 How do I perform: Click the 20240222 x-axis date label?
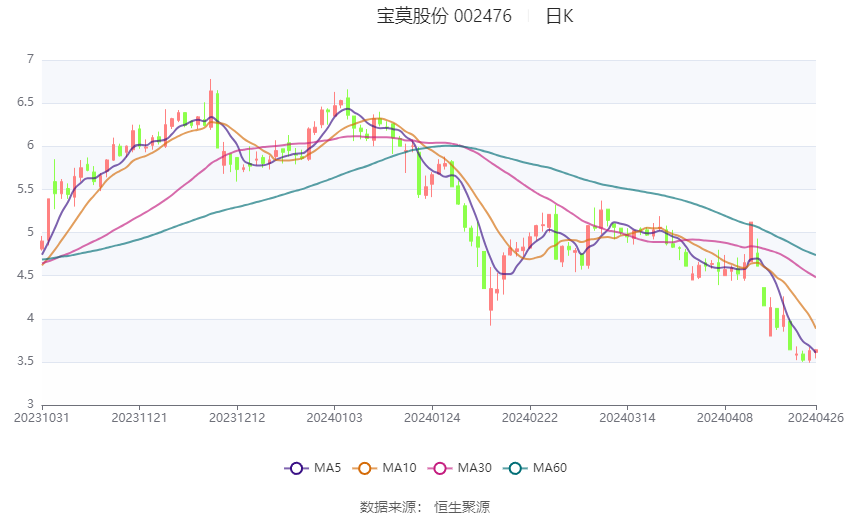530,418
